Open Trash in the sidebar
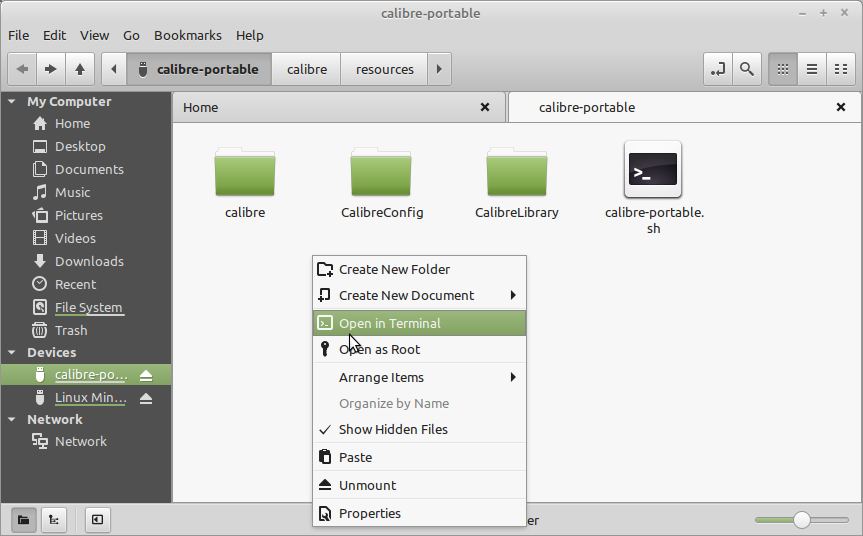Screen dimensions: 863x536 coord(71,331)
